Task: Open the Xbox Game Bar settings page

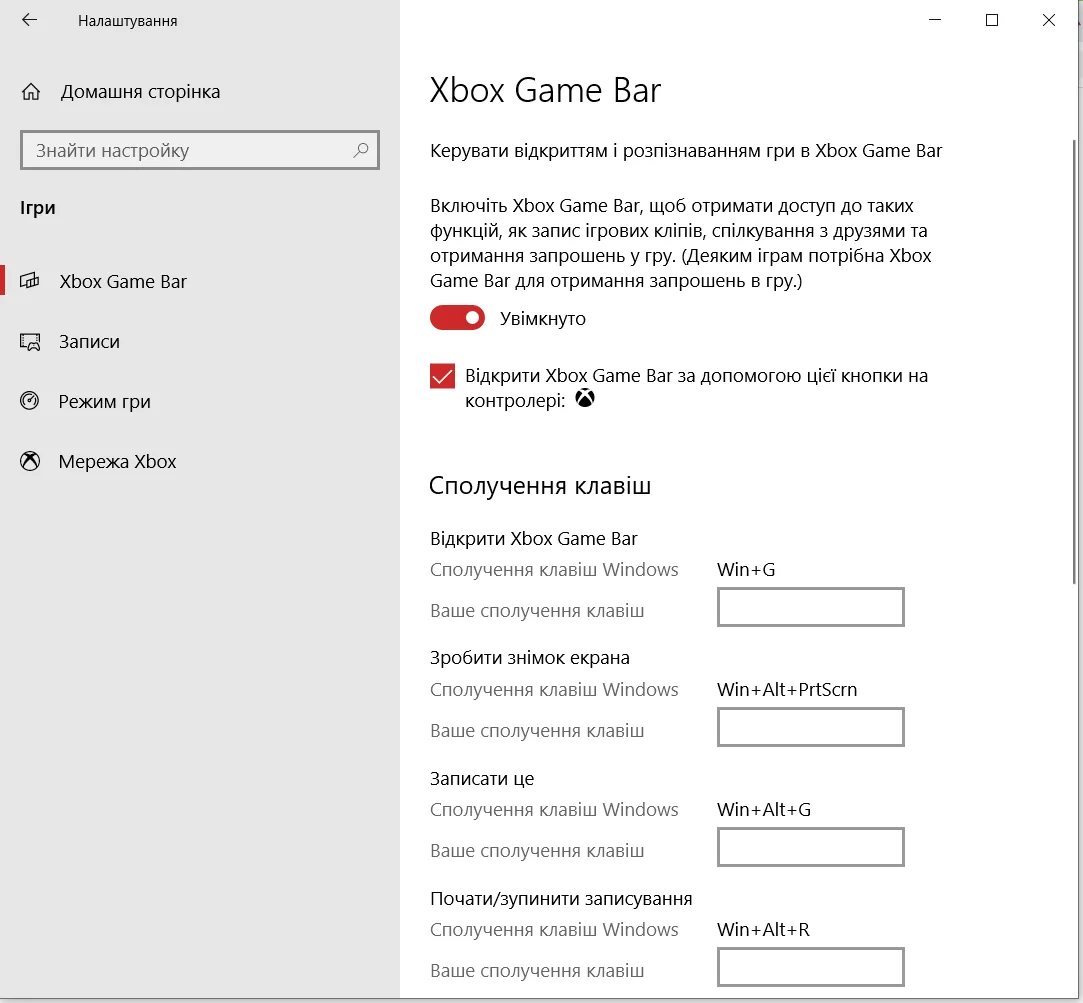Action: (200, 281)
